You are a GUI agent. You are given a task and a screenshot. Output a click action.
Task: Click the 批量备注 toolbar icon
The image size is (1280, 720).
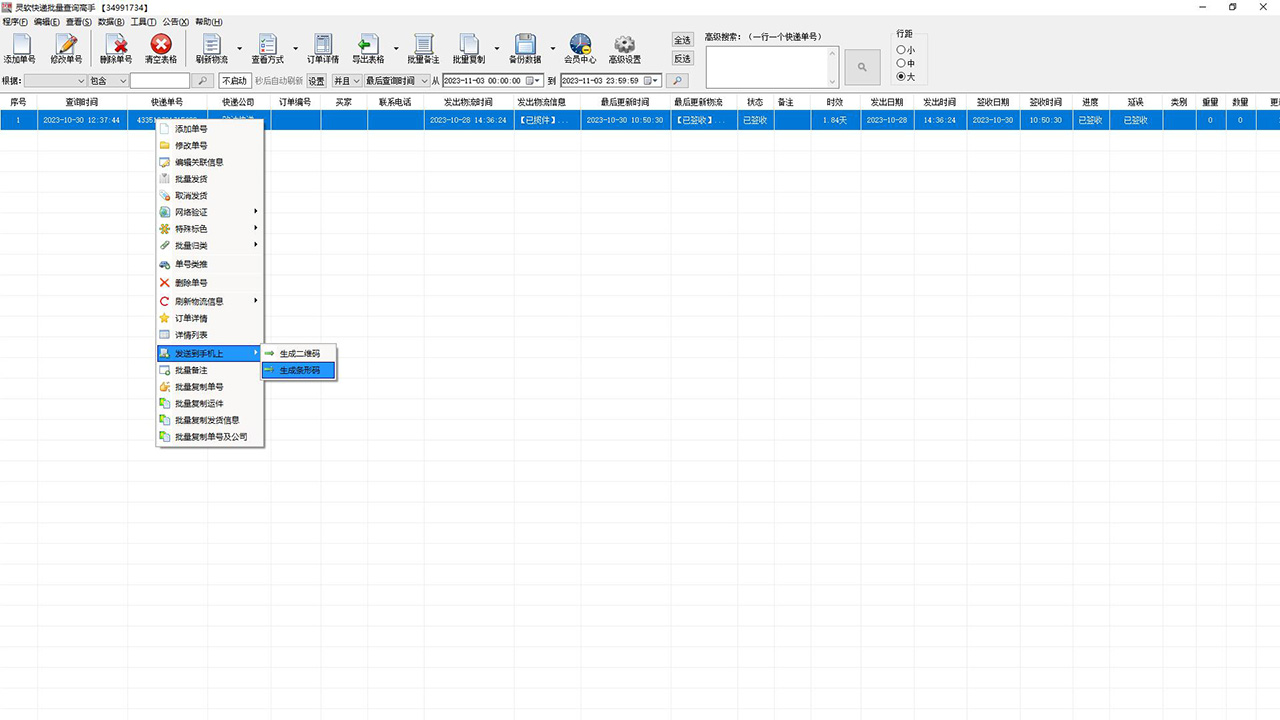click(423, 47)
